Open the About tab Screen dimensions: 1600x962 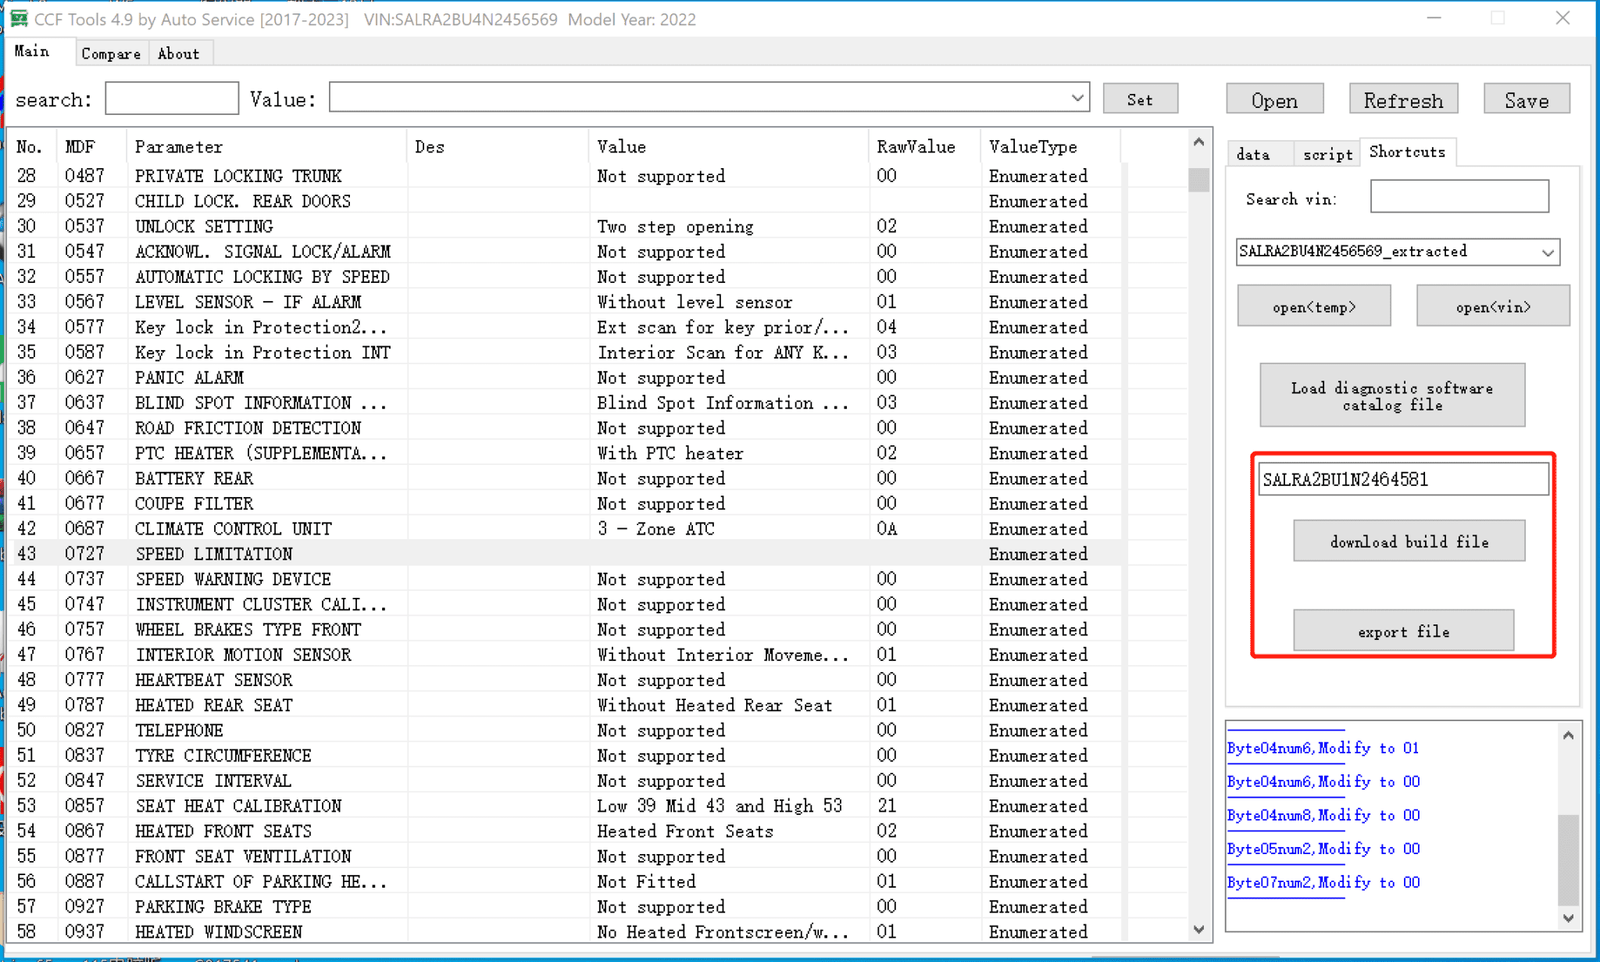(x=179, y=53)
